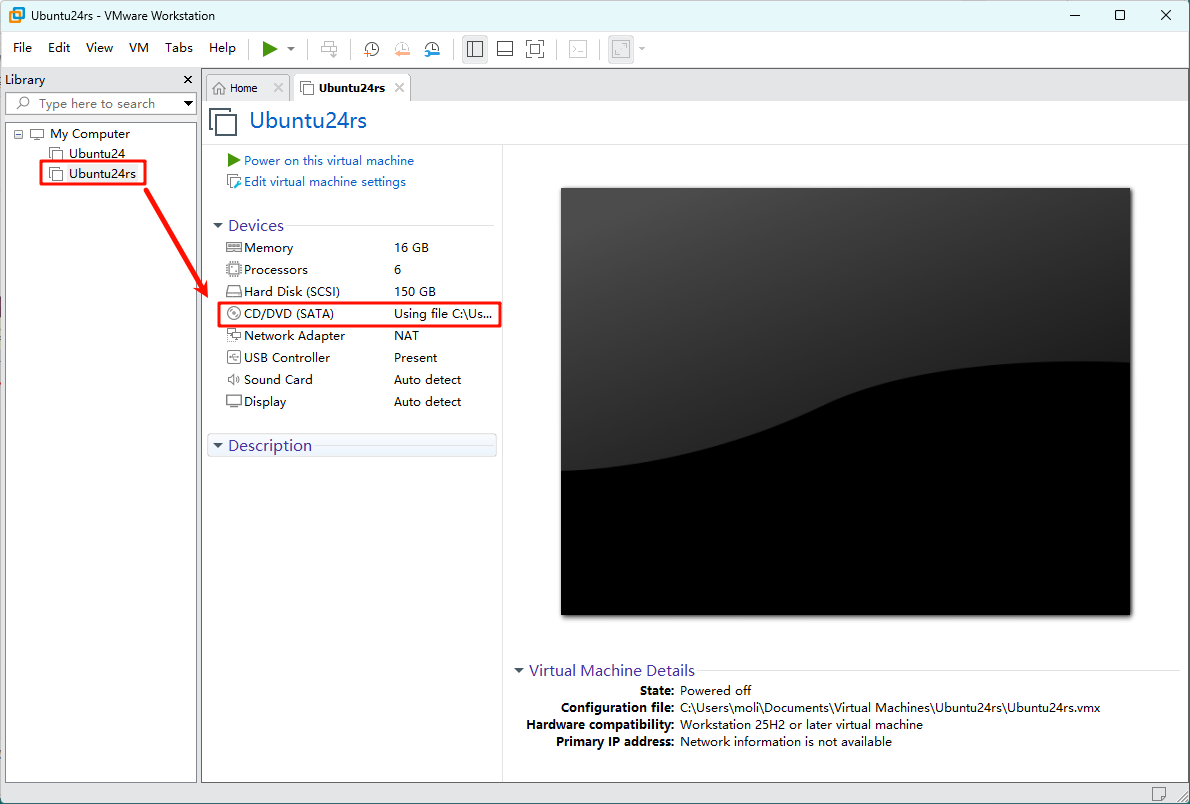Screen dimensions: 1190x804
Task: Click the Network Adapter icon
Action: [234, 336]
